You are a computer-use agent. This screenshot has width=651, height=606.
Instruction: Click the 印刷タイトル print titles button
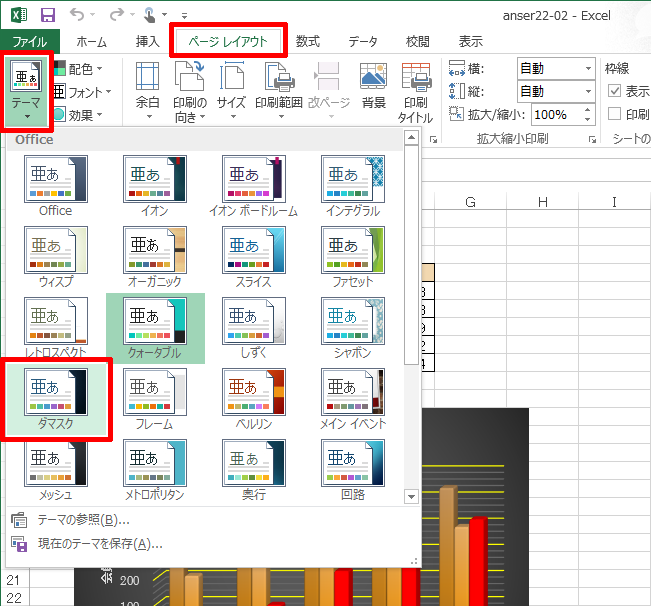point(416,92)
